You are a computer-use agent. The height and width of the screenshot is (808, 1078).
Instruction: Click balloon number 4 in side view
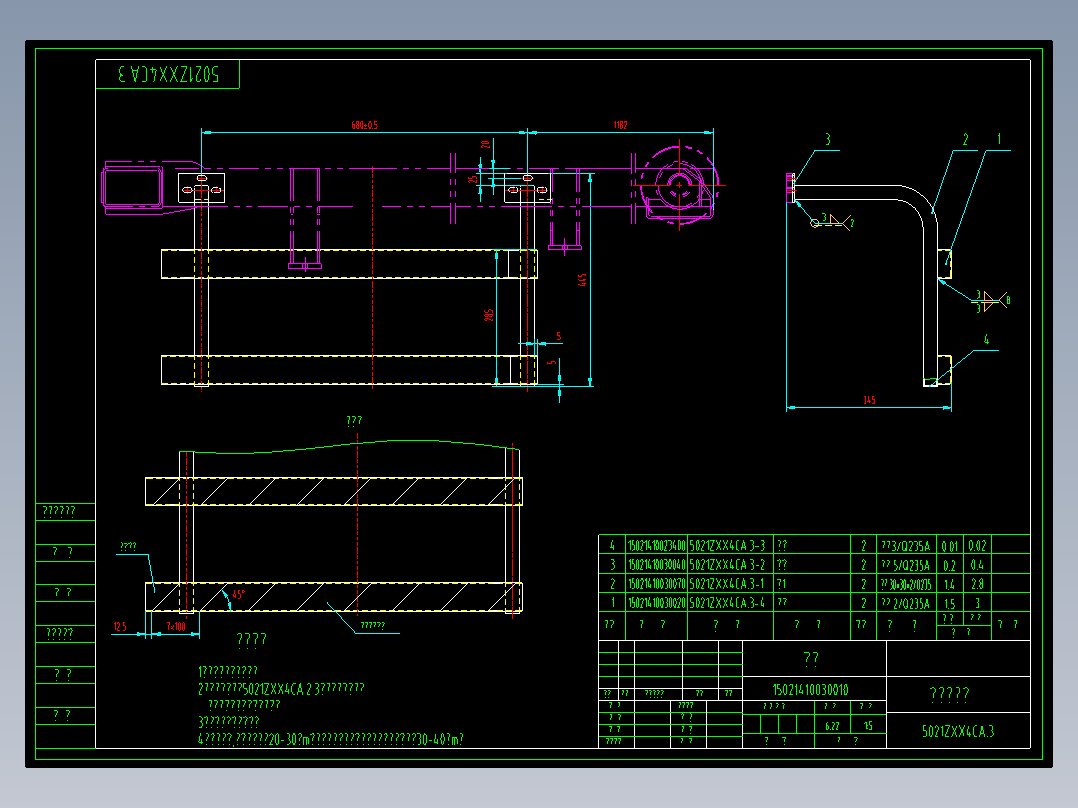[987, 340]
